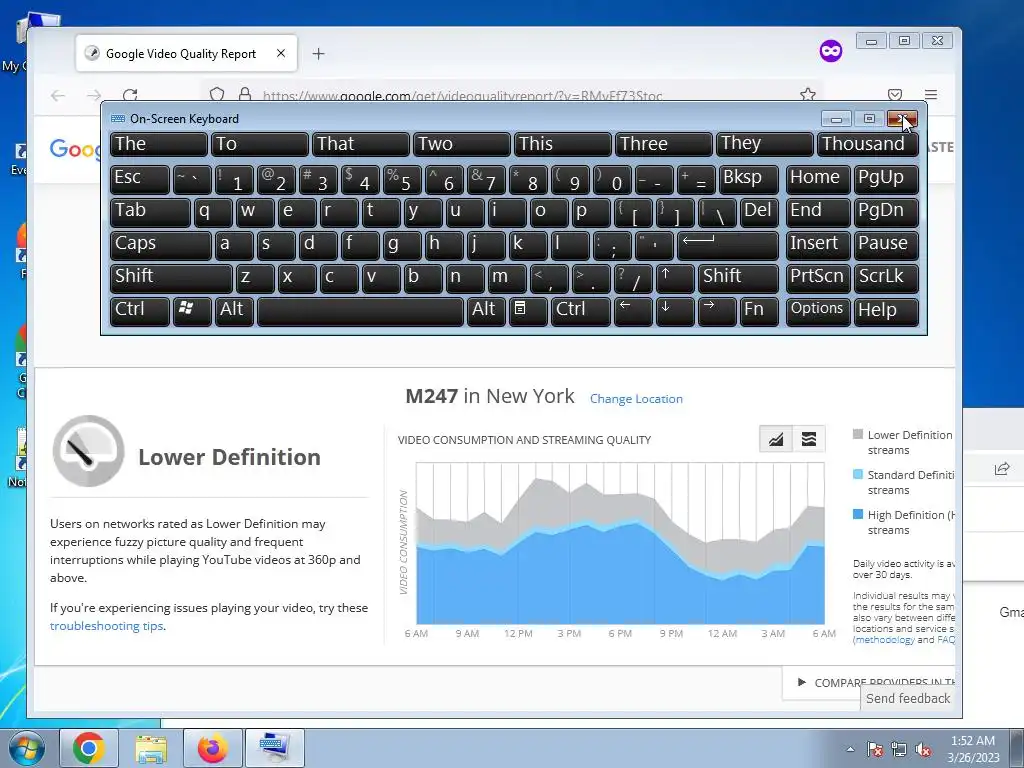Select On-Screen Keyboard taskbar icon

coord(274,748)
